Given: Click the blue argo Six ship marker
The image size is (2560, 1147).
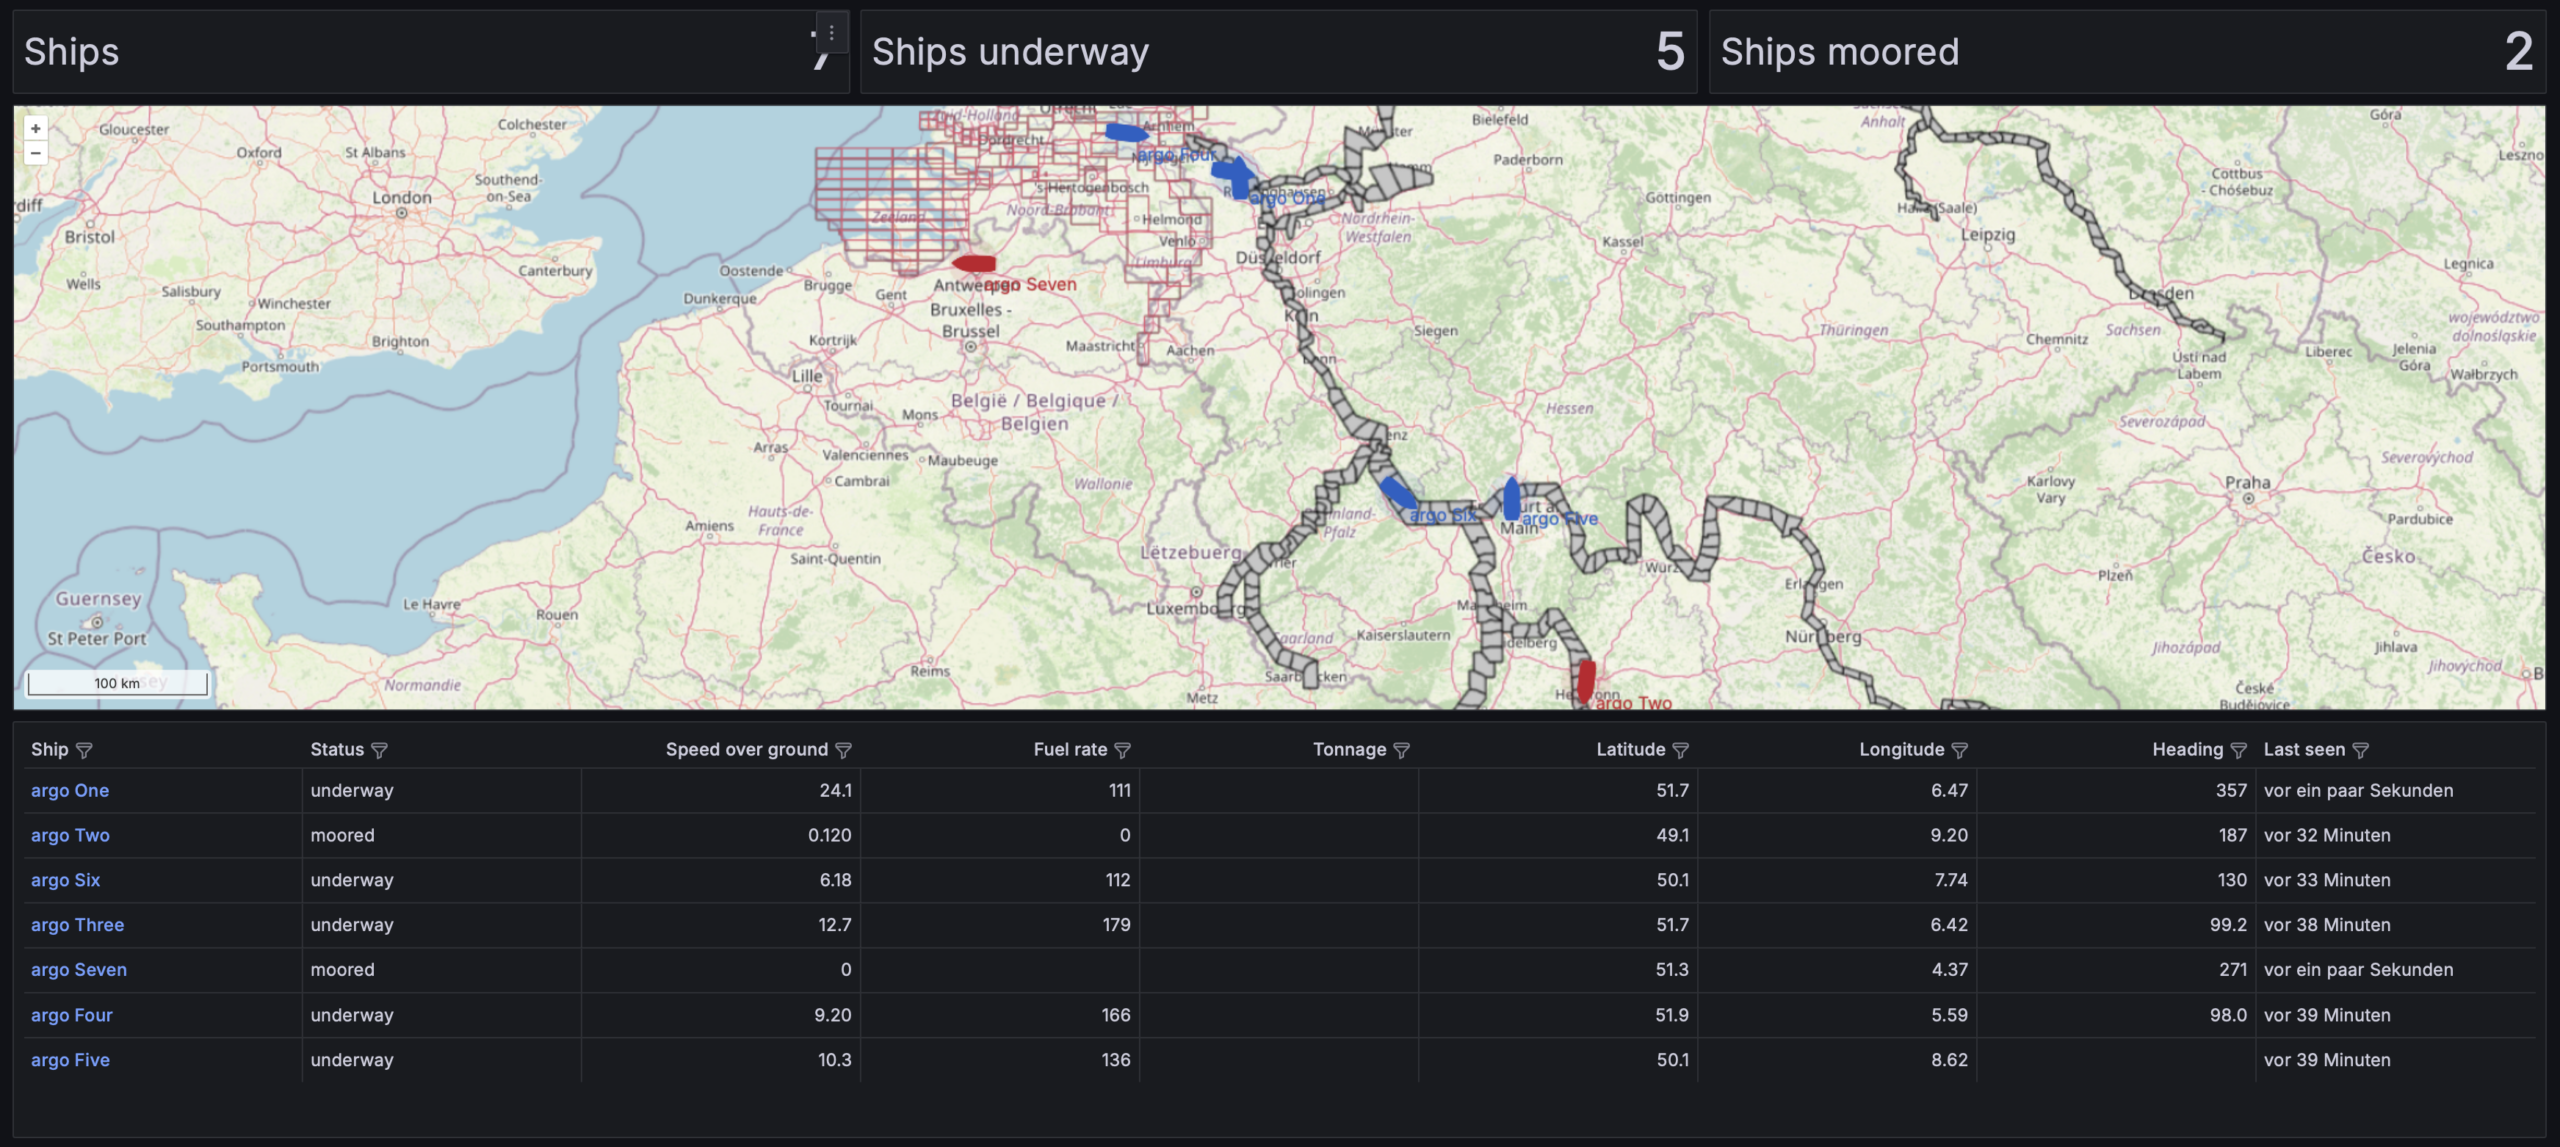Looking at the screenshot, I should [1398, 493].
